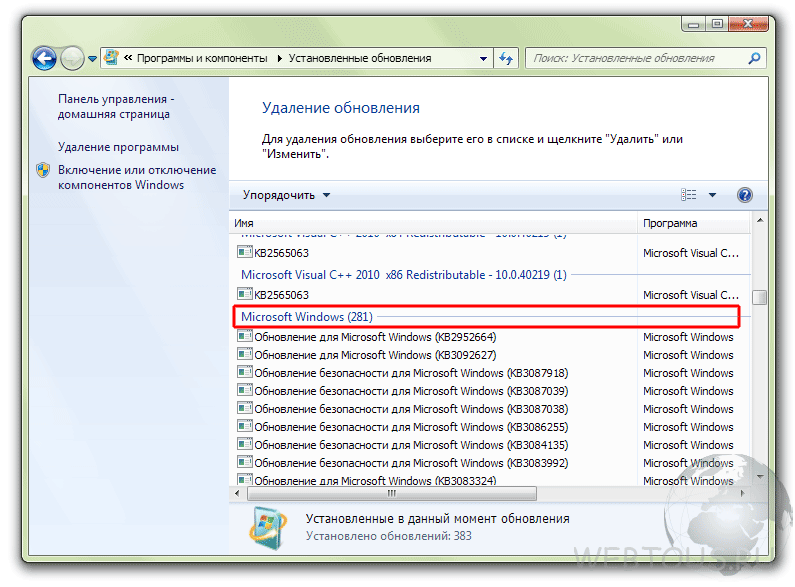The height and width of the screenshot is (587, 795).
Task: Click 'Установленные обновления' breadcrumb
Action: (x=360, y=59)
